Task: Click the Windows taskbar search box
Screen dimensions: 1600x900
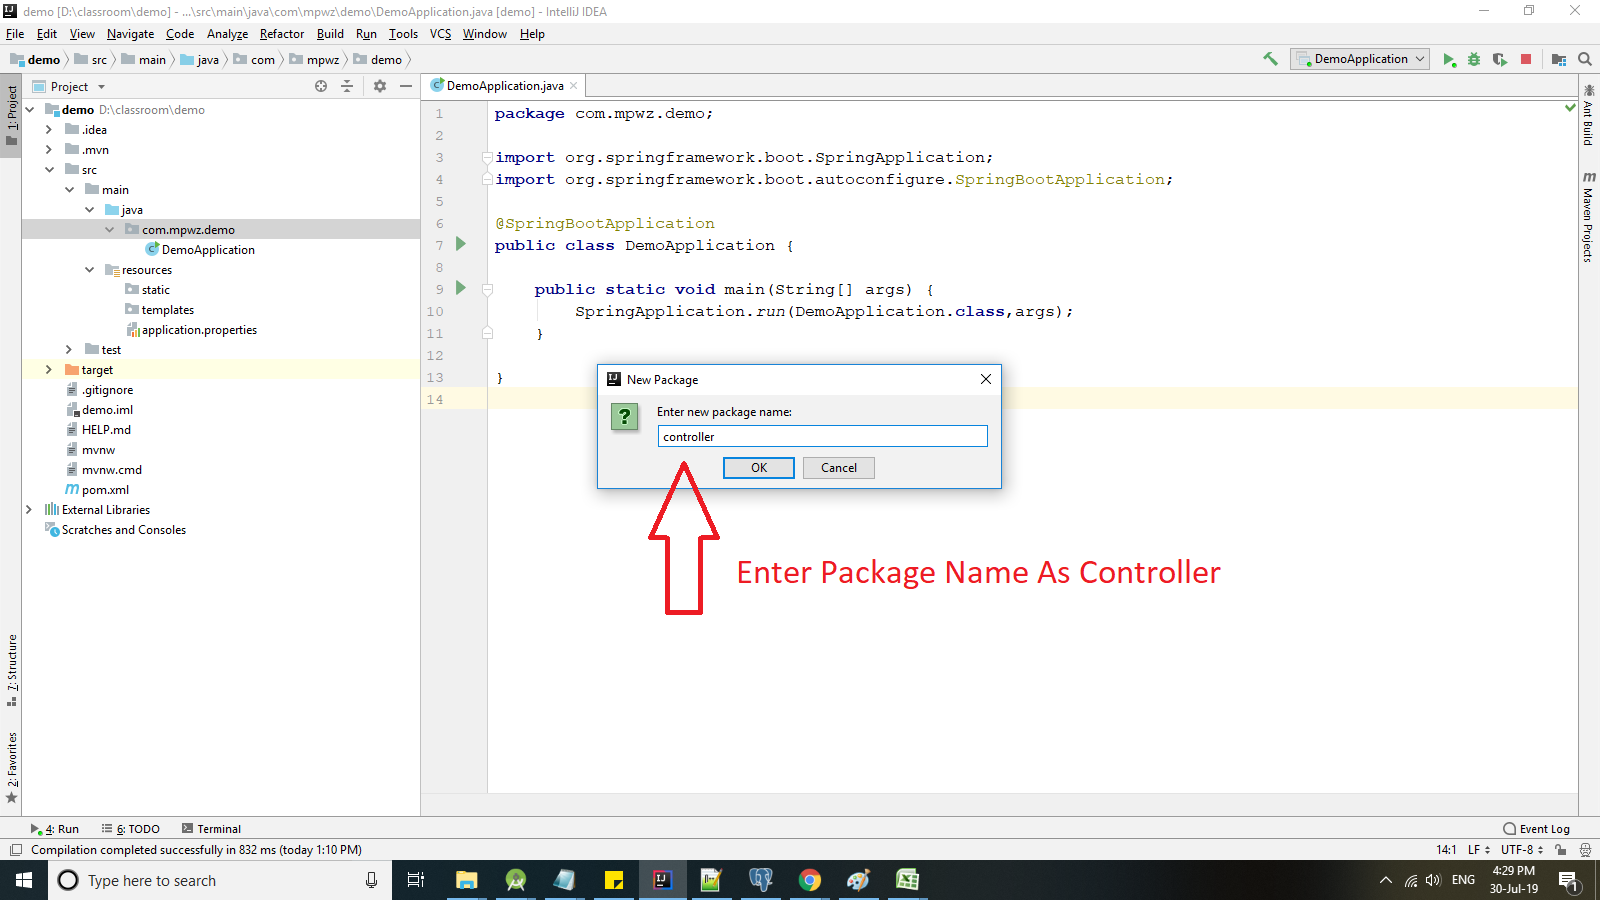Action: pos(220,880)
